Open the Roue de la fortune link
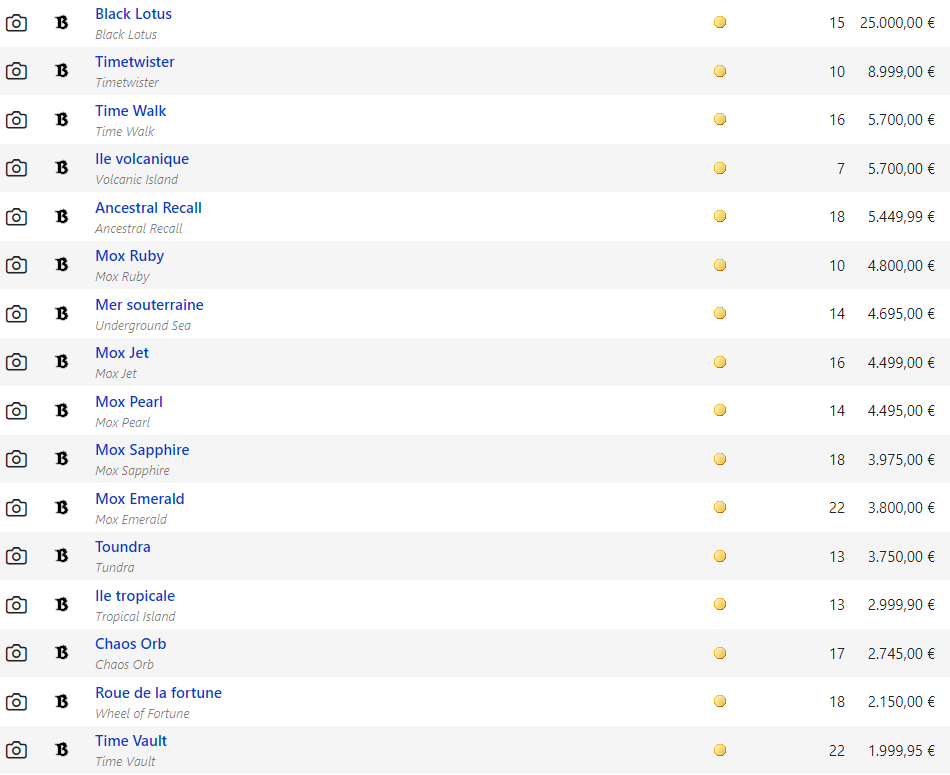Viewport: 950px width, 775px height. tap(158, 693)
